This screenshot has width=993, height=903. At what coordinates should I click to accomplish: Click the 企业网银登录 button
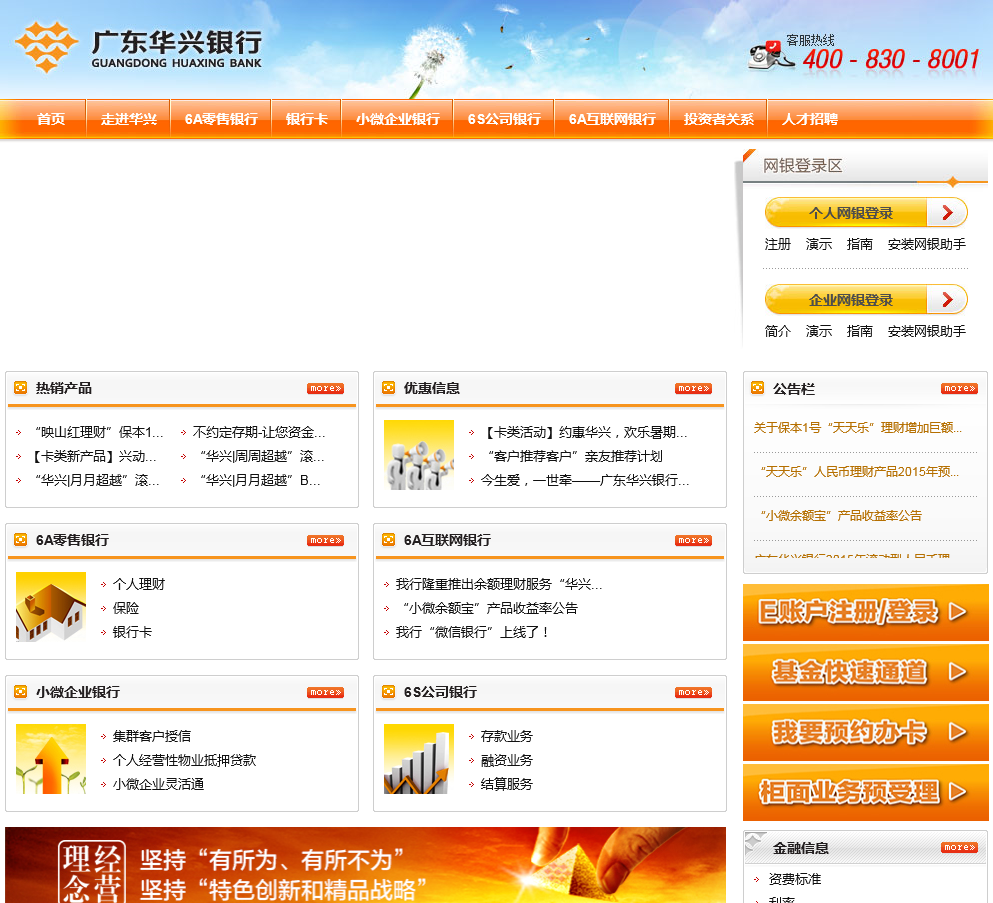point(866,300)
